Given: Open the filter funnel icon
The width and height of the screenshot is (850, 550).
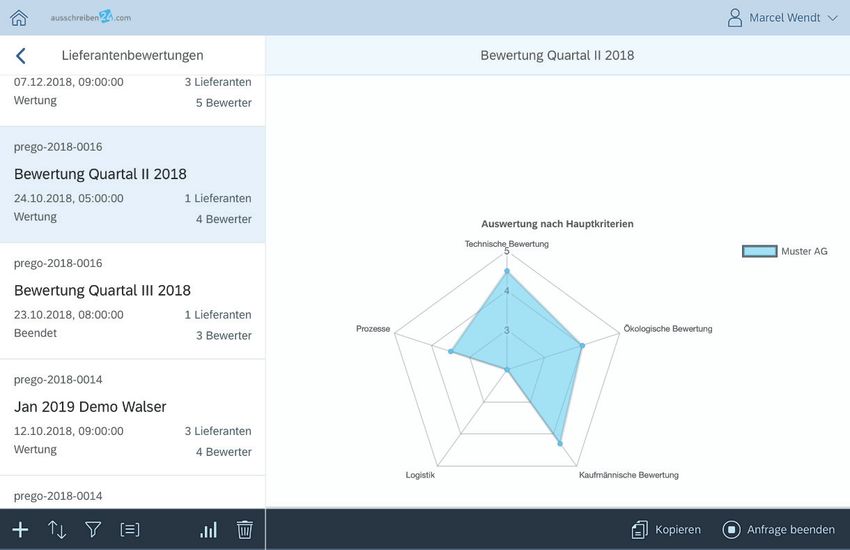Looking at the screenshot, I should pos(93,530).
